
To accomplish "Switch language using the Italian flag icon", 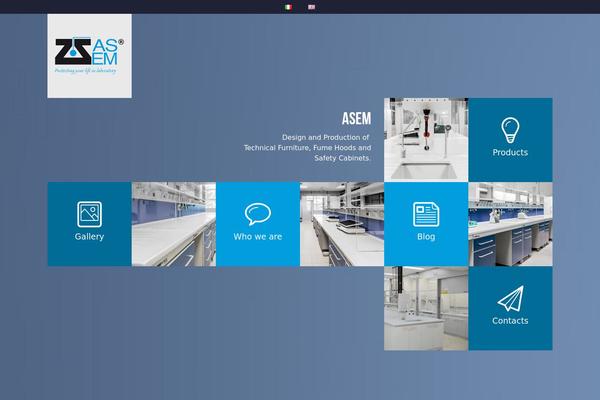I will pos(289,7).
